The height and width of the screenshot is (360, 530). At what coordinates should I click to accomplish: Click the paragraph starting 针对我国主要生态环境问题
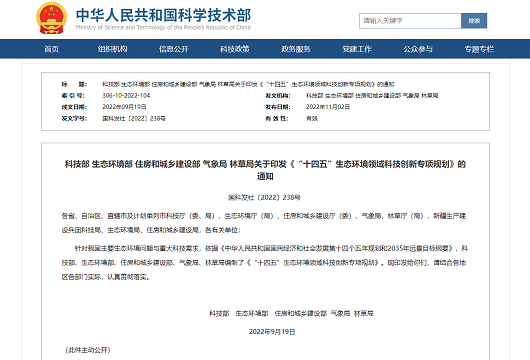pyautogui.click(x=265, y=263)
